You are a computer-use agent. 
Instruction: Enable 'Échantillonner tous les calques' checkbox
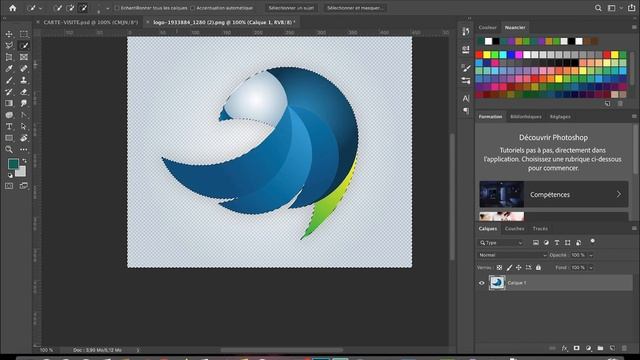click(117, 8)
